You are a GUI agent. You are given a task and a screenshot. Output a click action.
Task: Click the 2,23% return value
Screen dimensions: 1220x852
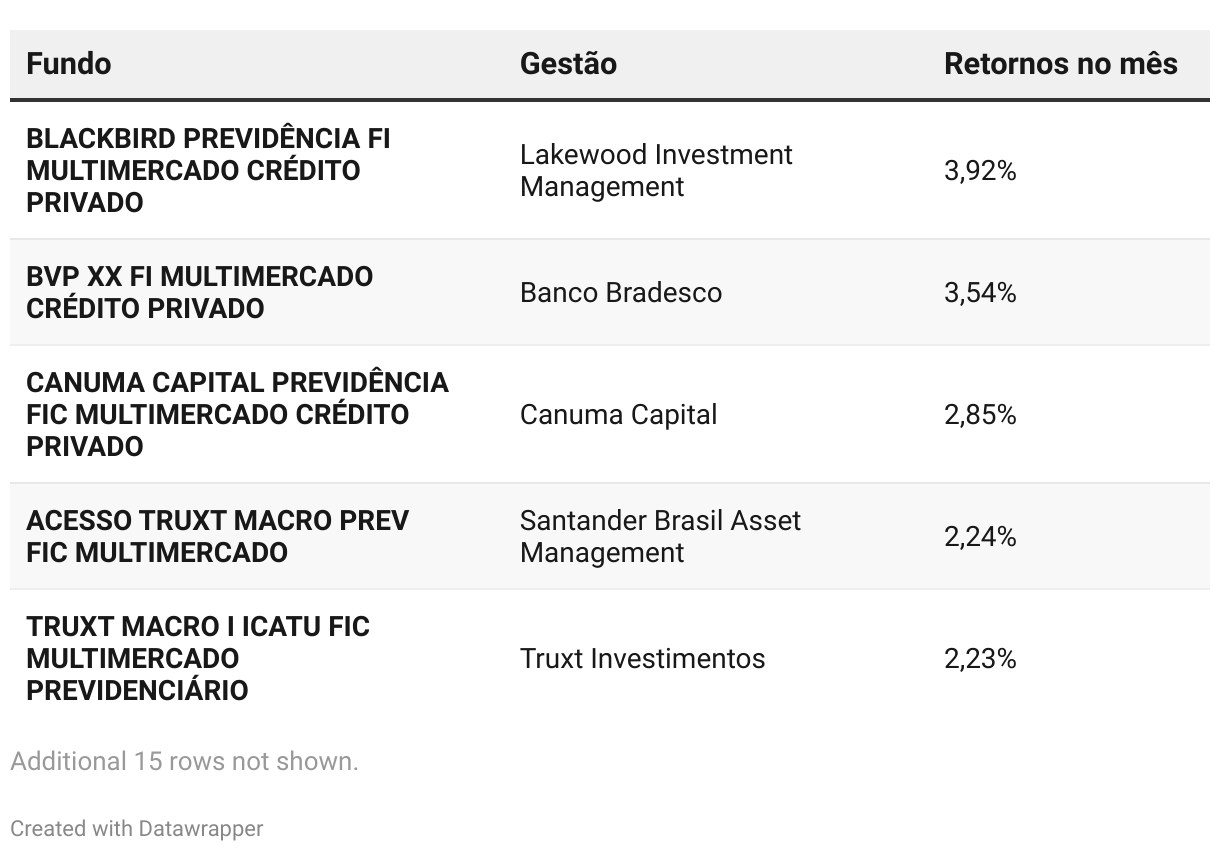tap(980, 659)
